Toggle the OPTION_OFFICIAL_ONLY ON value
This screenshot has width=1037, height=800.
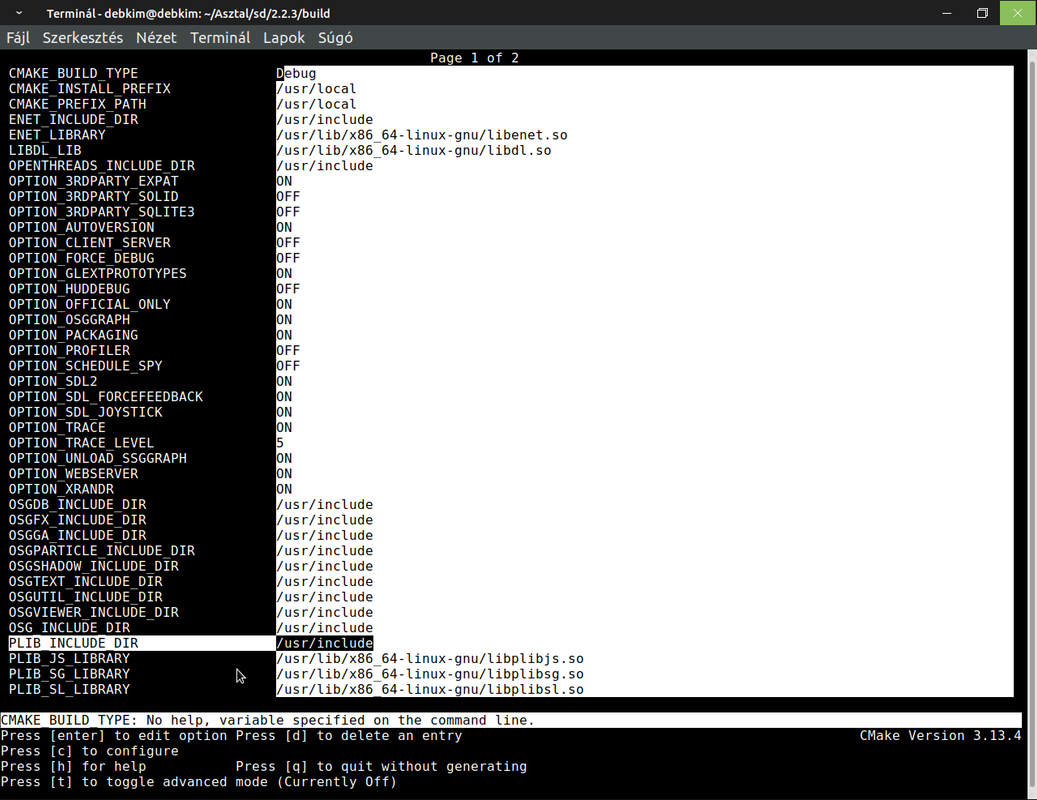[284, 304]
